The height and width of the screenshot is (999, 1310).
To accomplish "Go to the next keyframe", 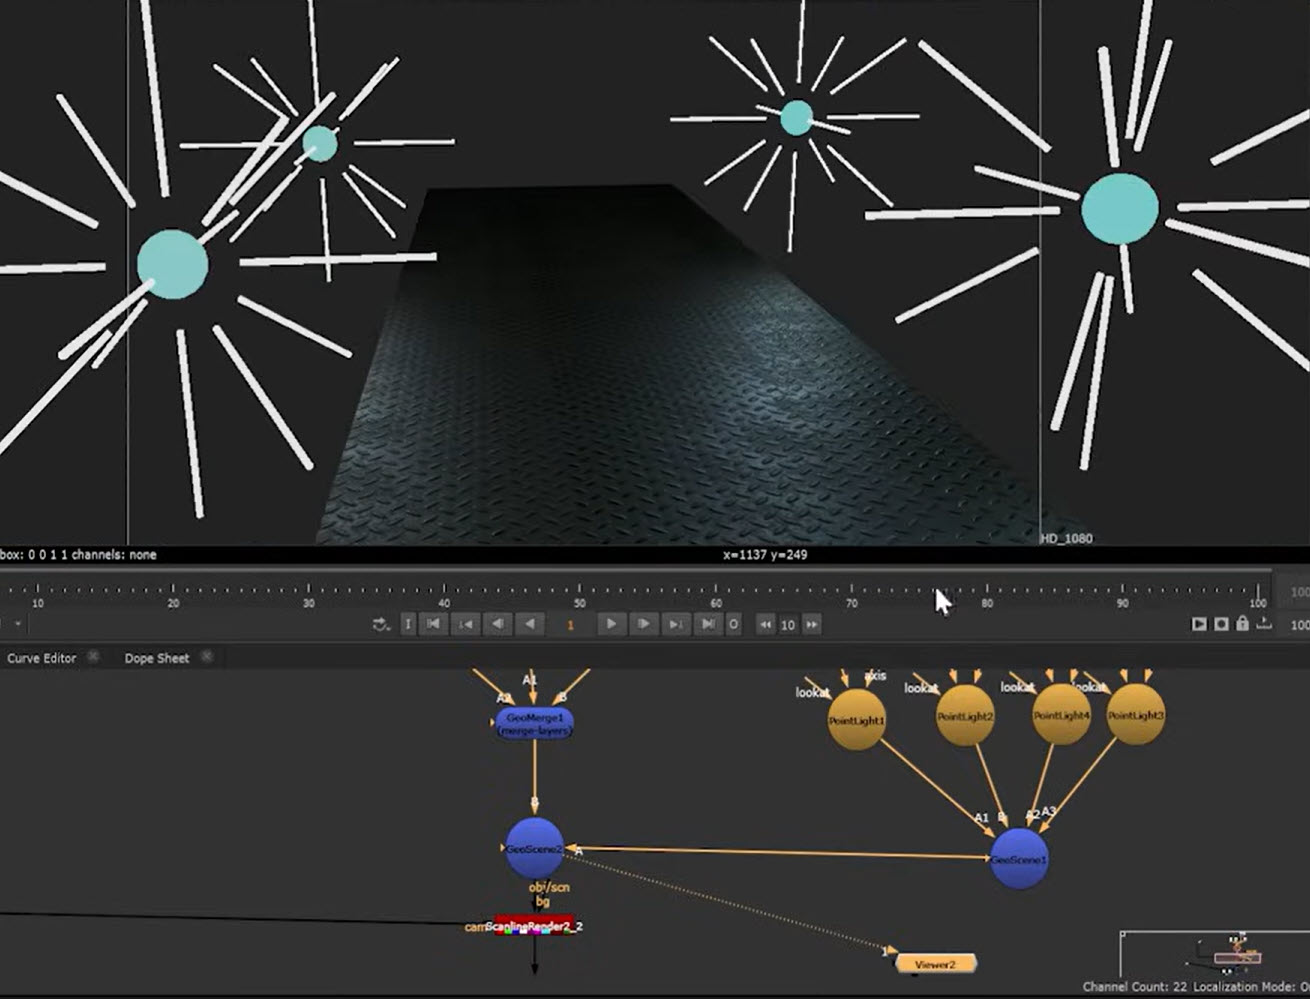I will [676, 624].
